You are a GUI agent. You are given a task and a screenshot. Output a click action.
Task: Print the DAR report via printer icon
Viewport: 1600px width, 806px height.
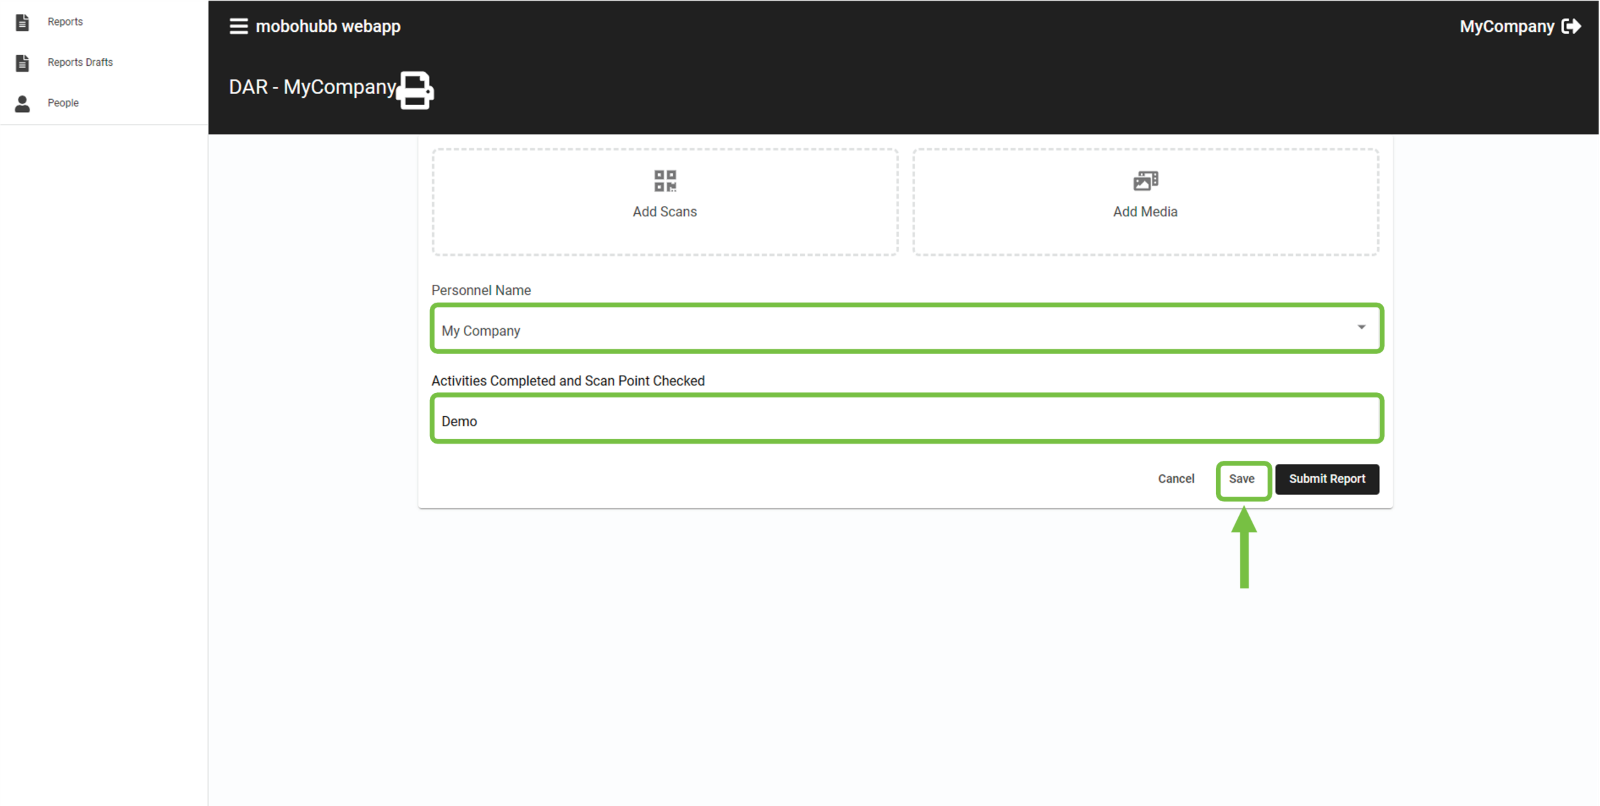(x=415, y=90)
